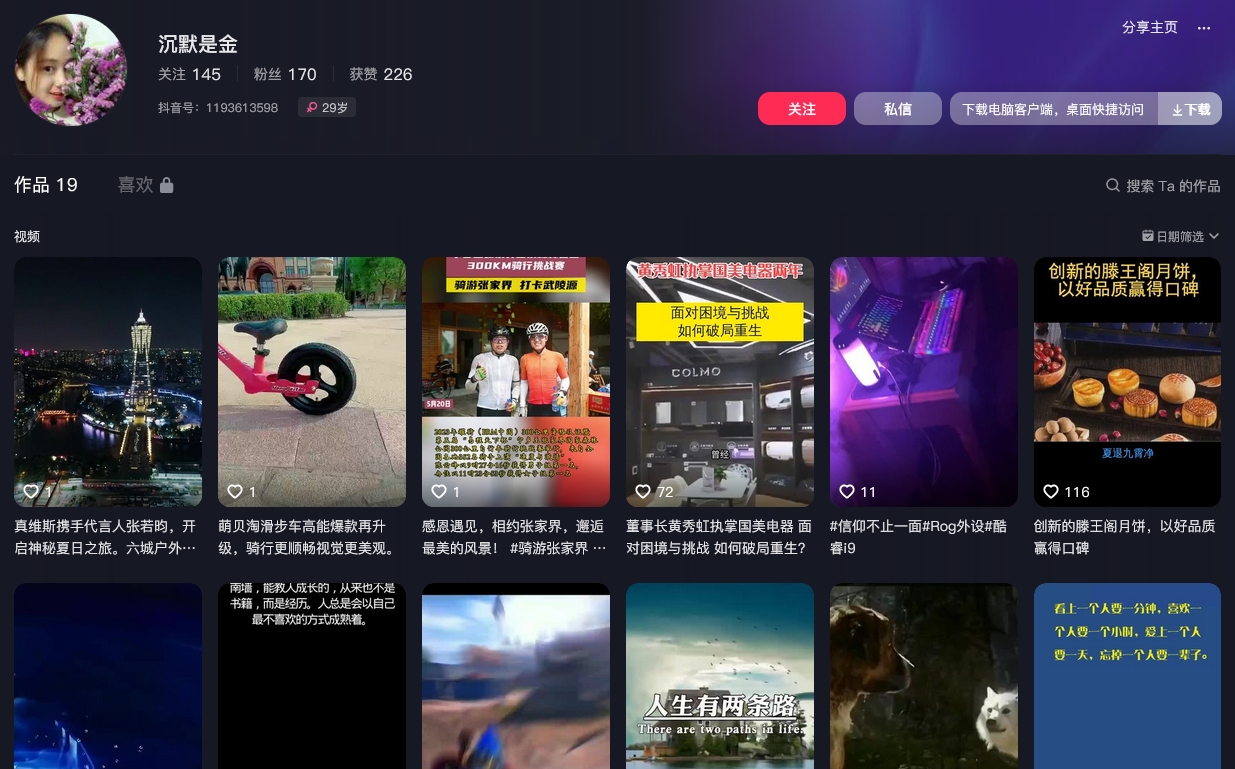Click the title 萌贝淘滑步车高能爆款再升级
The width and height of the screenshot is (1235, 769).
point(309,537)
